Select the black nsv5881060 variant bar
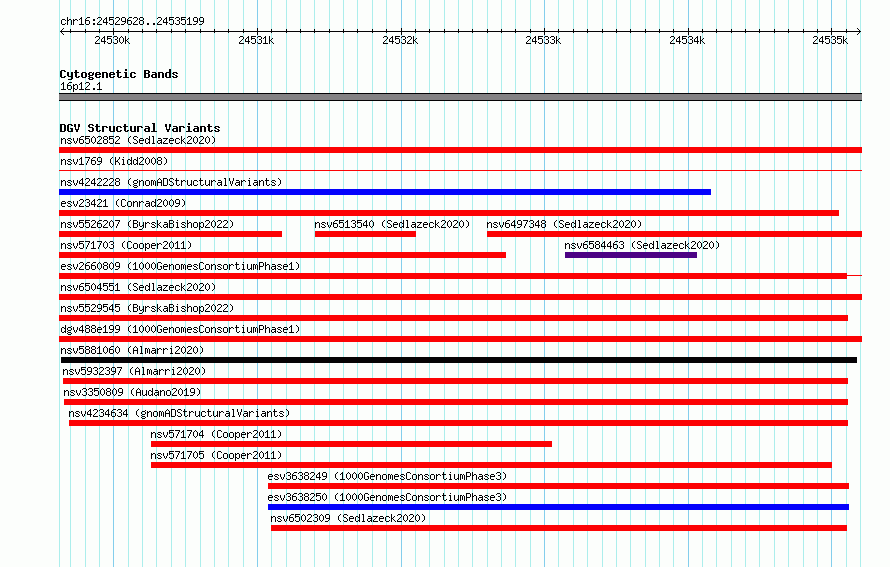Viewport: 890px width, 567px height. pyautogui.click(x=459, y=360)
